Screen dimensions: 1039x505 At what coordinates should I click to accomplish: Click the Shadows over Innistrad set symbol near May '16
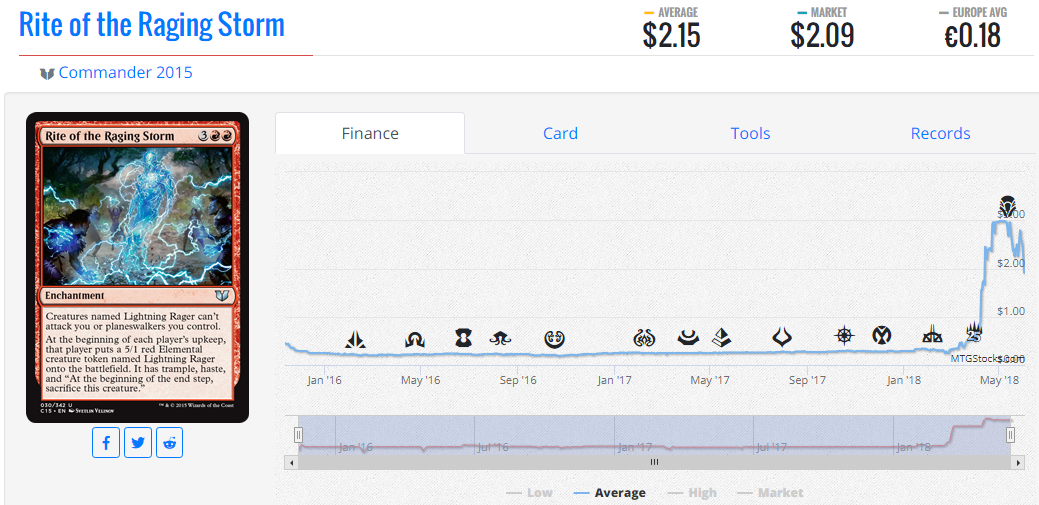(415, 340)
